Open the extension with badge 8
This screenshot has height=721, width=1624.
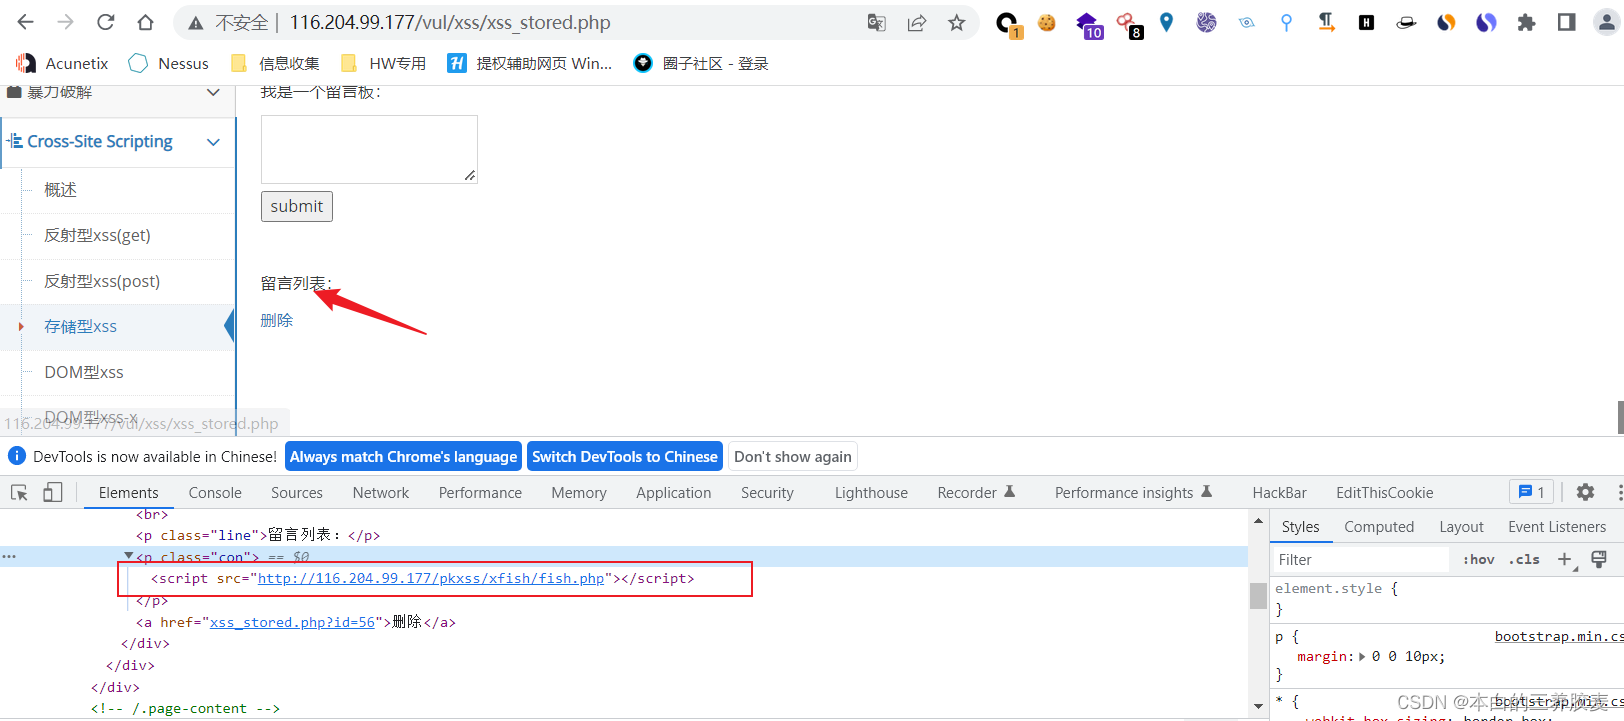click(x=1129, y=24)
